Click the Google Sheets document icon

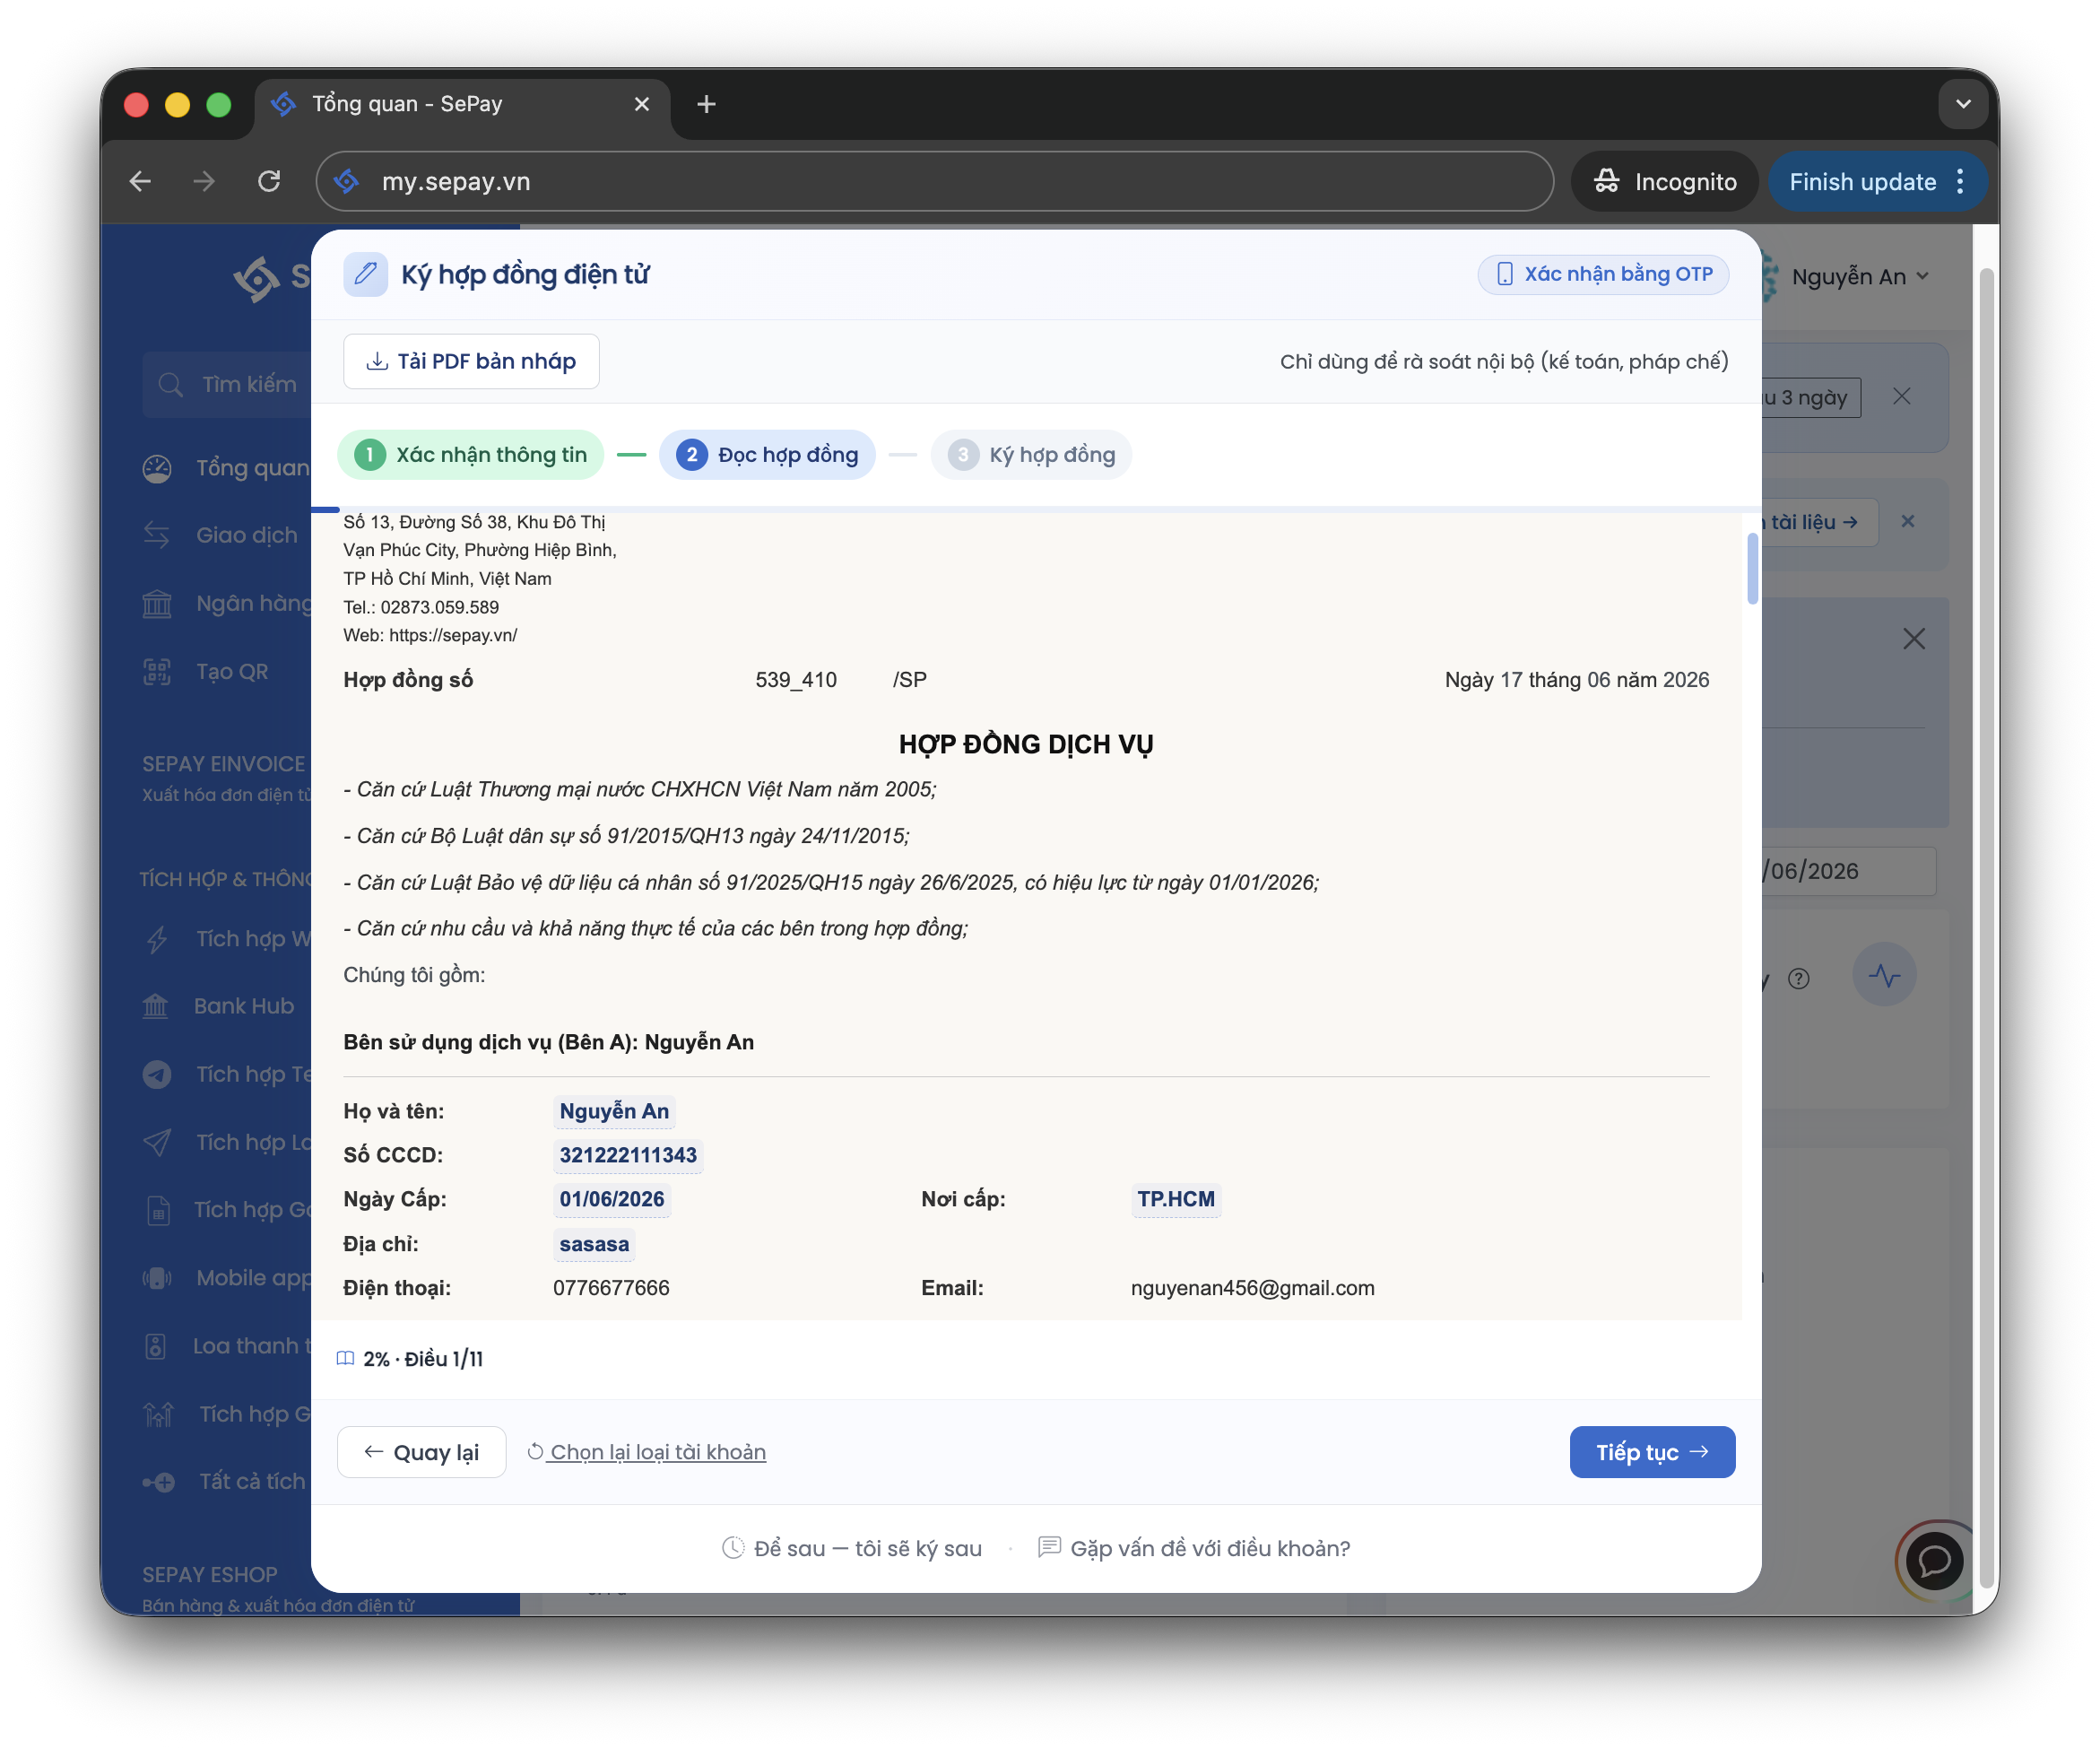(x=158, y=1210)
